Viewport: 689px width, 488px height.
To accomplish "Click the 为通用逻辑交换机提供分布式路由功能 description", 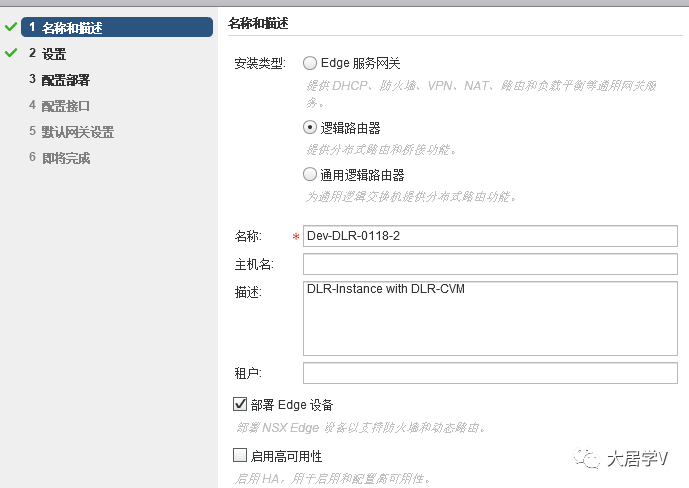I will pos(411,196).
